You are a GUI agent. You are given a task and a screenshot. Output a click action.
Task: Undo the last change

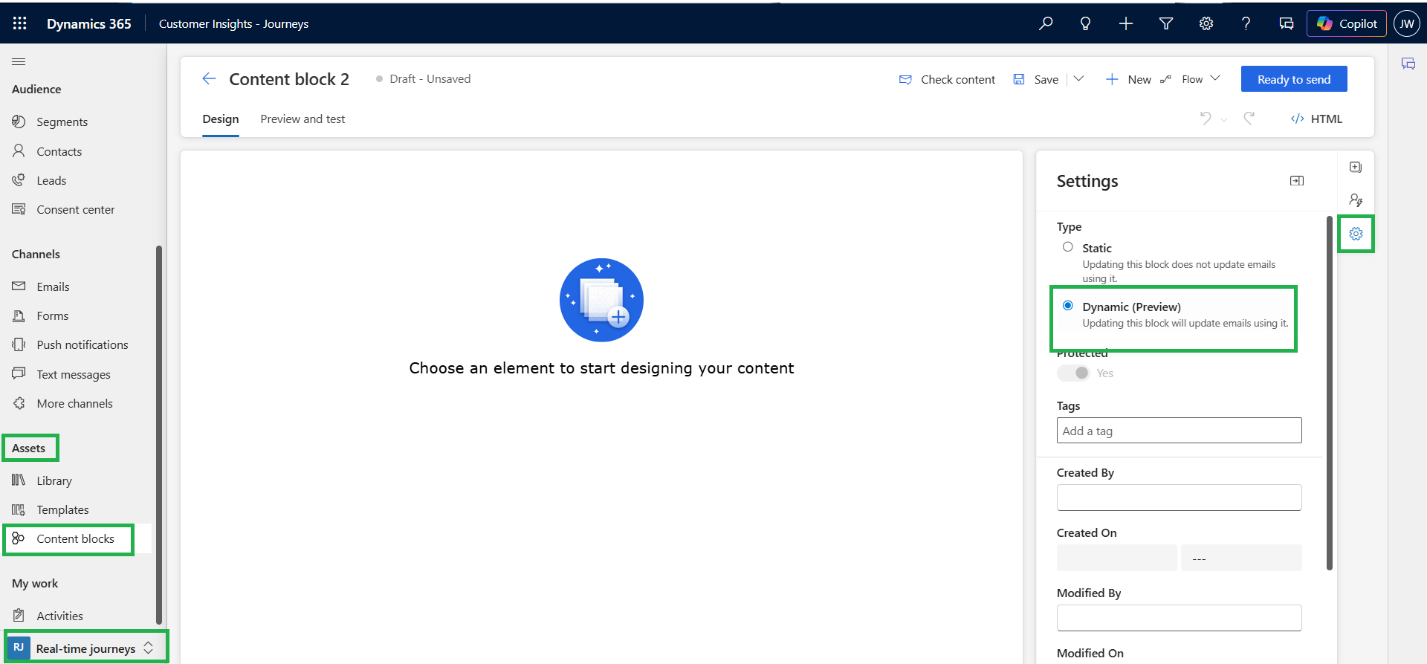pos(1206,119)
